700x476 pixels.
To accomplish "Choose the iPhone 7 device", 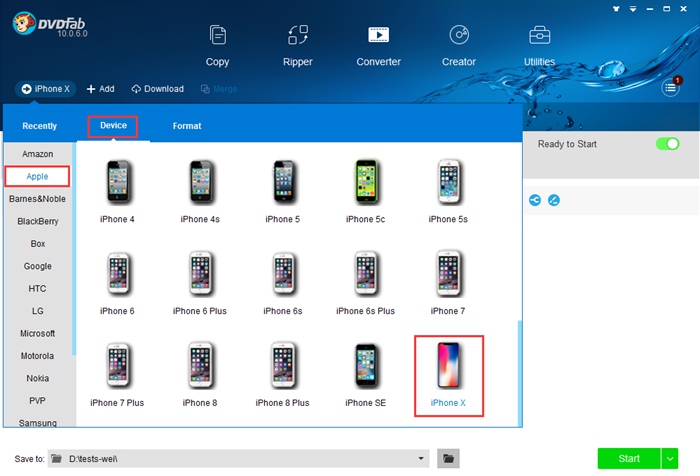I will (x=448, y=283).
